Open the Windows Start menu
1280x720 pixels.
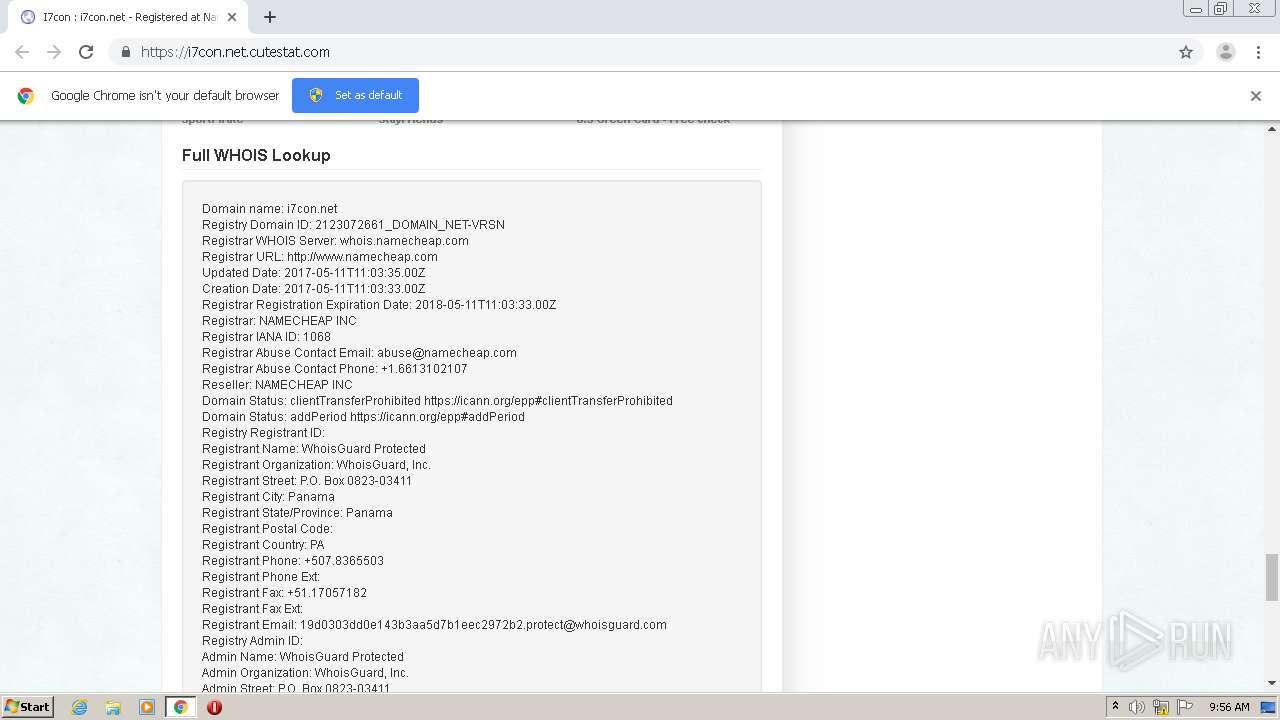27,707
